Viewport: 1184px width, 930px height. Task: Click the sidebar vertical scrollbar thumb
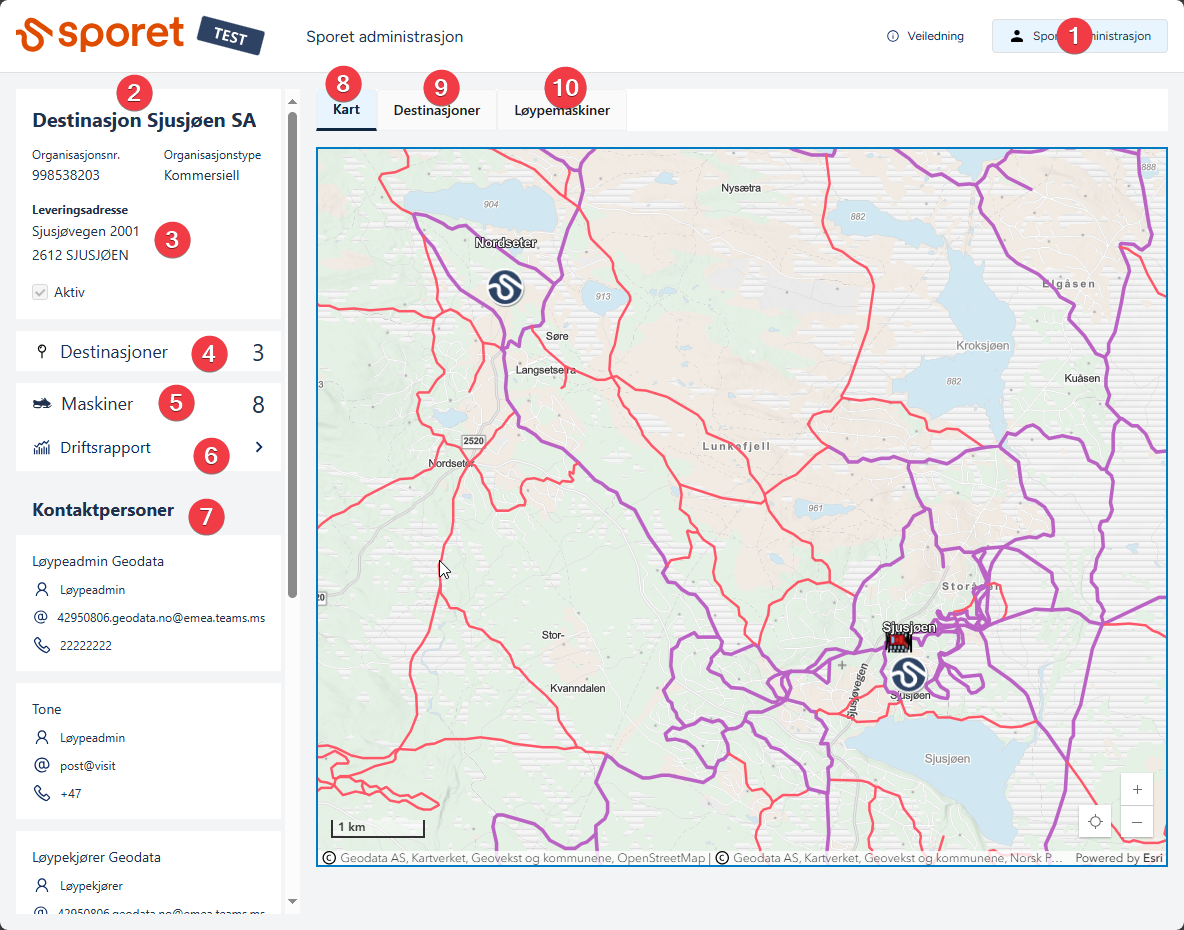click(x=292, y=350)
